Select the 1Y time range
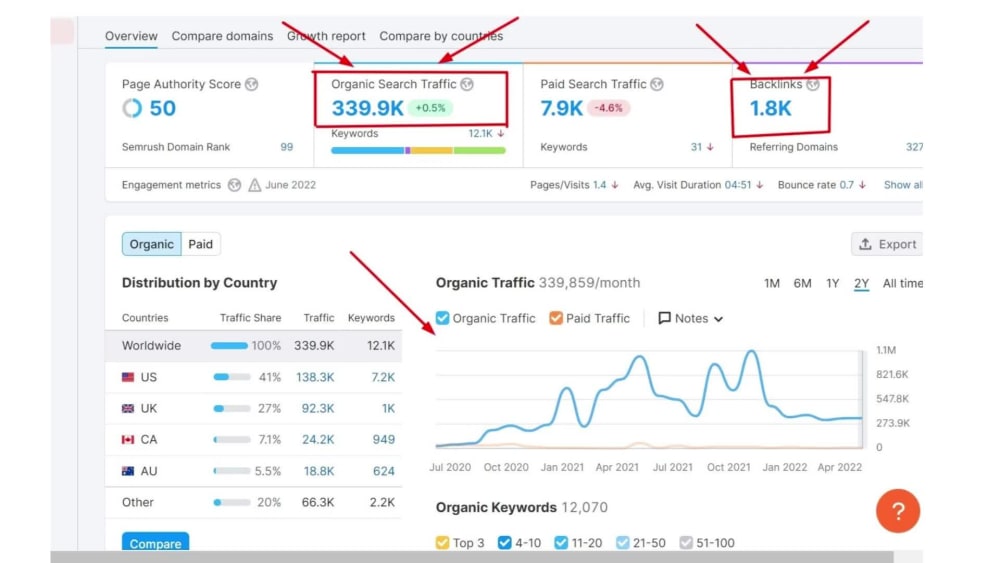 pos(832,283)
